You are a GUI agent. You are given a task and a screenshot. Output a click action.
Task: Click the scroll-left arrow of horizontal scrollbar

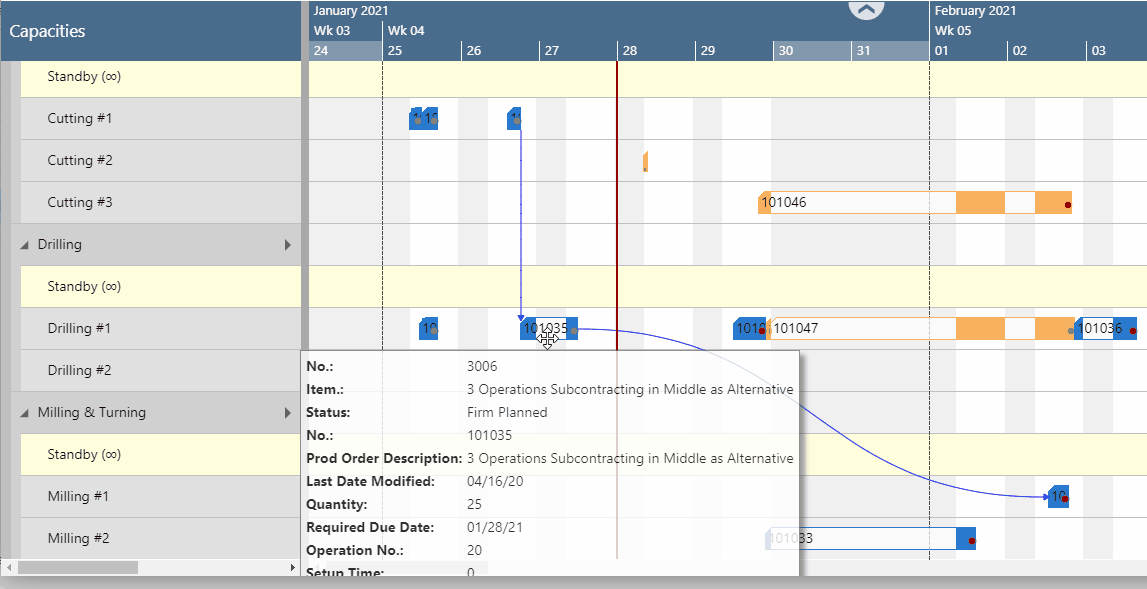[9, 568]
